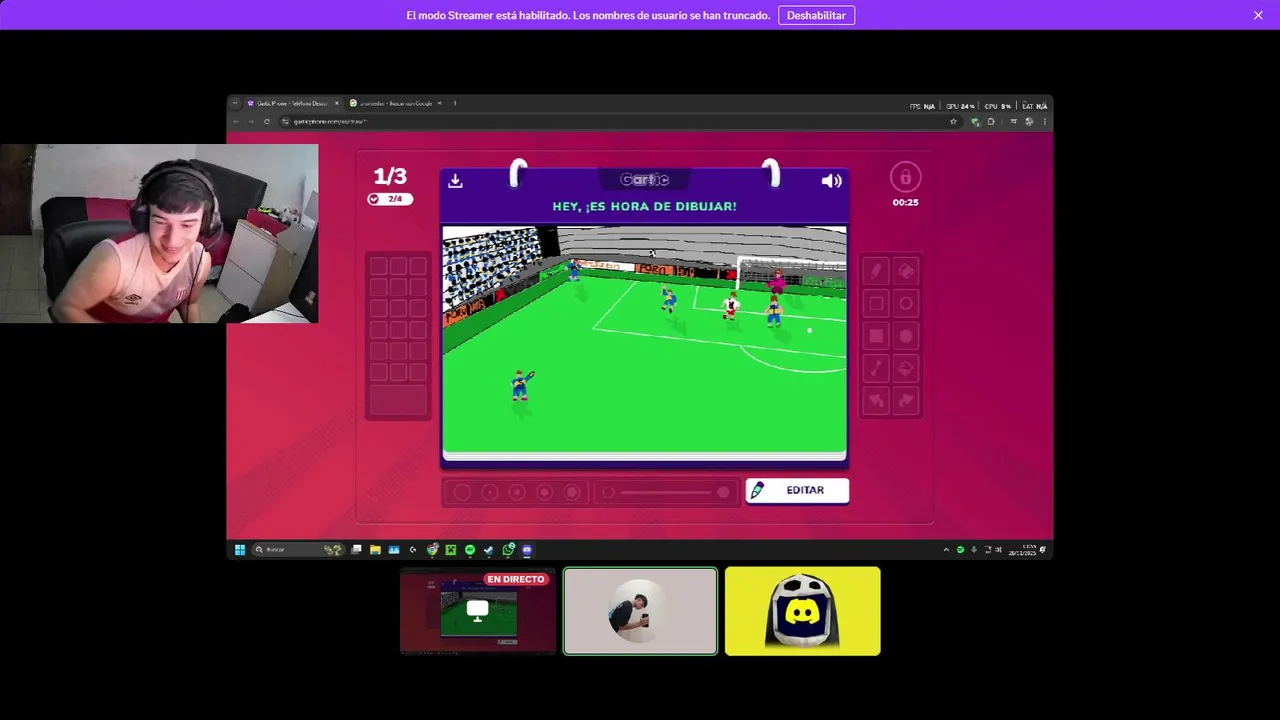This screenshot has height=720, width=1280.
Task: Open the browser three-dot menu
Action: [x=1045, y=121]
